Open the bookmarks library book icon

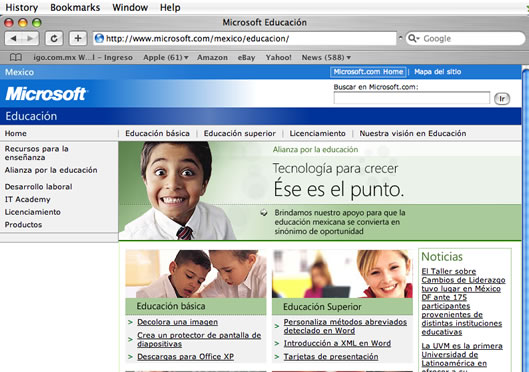click(16, 57)
